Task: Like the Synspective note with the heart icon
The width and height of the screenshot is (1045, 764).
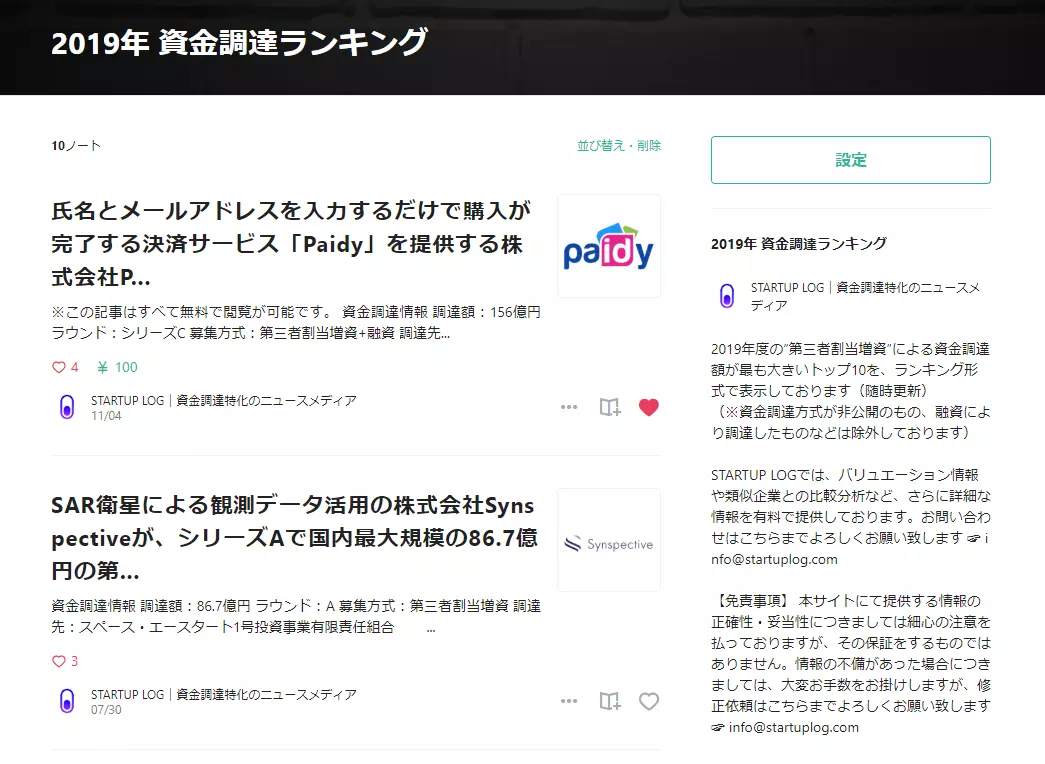Action: [x=648, y=701]
